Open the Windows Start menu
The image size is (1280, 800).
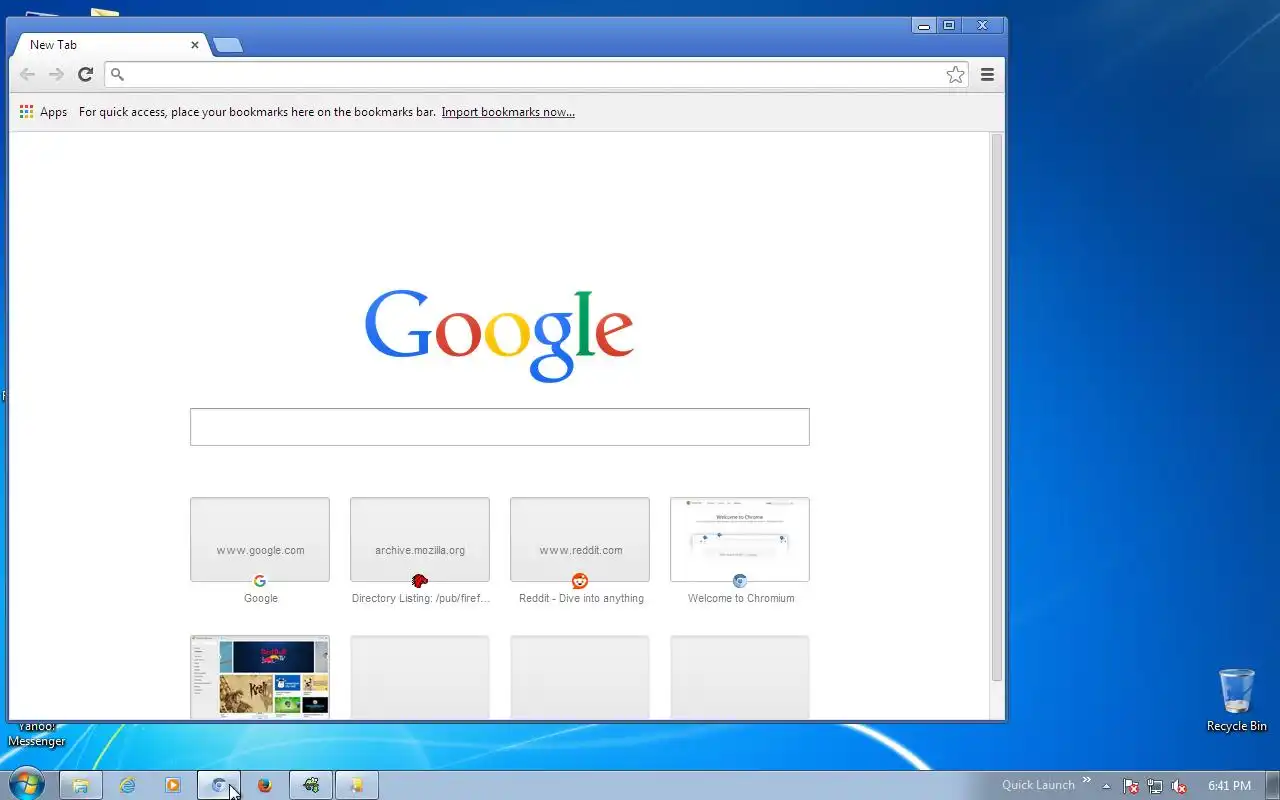(x=26, y=784)
